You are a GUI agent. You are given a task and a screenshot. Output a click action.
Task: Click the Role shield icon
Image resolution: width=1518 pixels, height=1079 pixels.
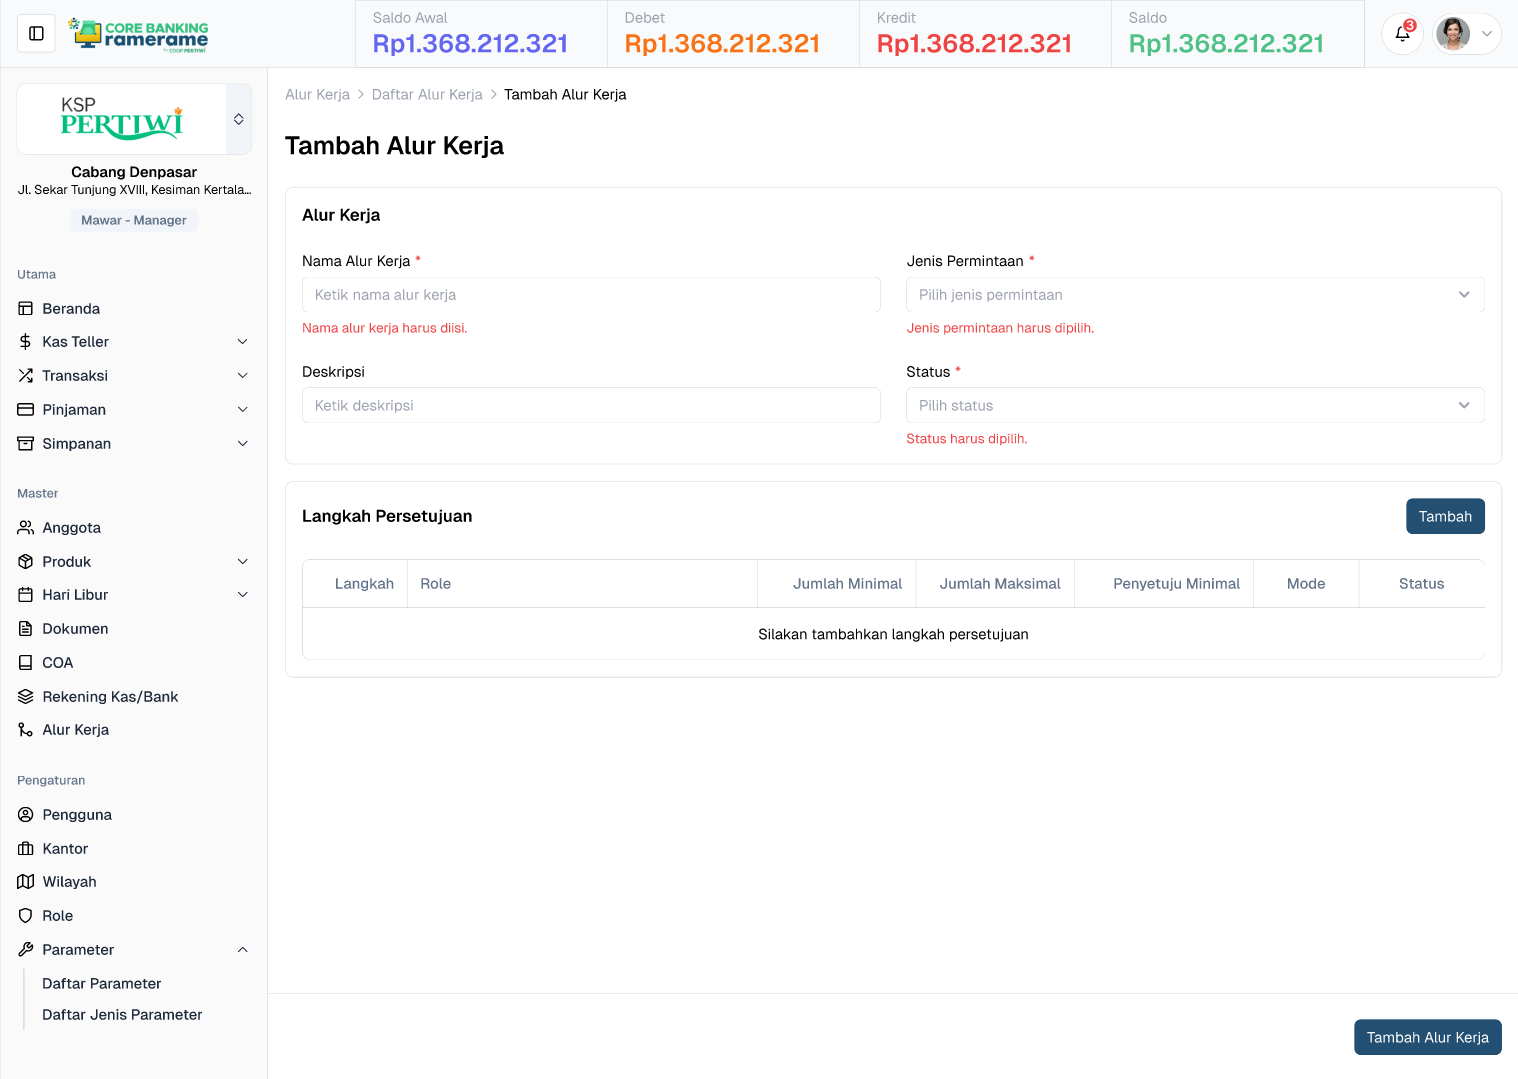pyautogui.click(x=25, y=915)
